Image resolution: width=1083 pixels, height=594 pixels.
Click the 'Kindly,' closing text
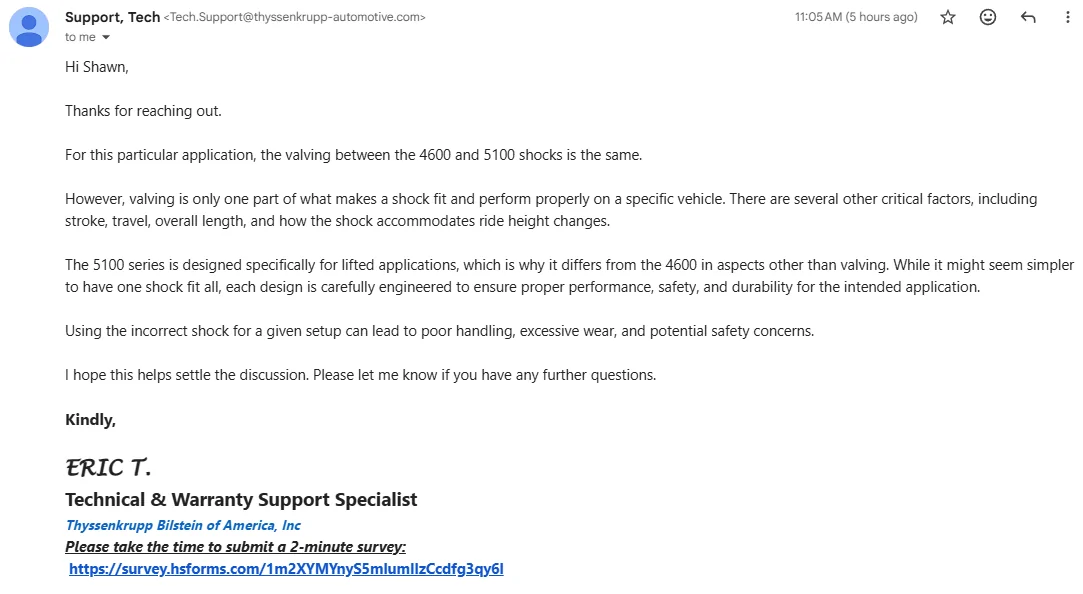[x=90, y=419]
